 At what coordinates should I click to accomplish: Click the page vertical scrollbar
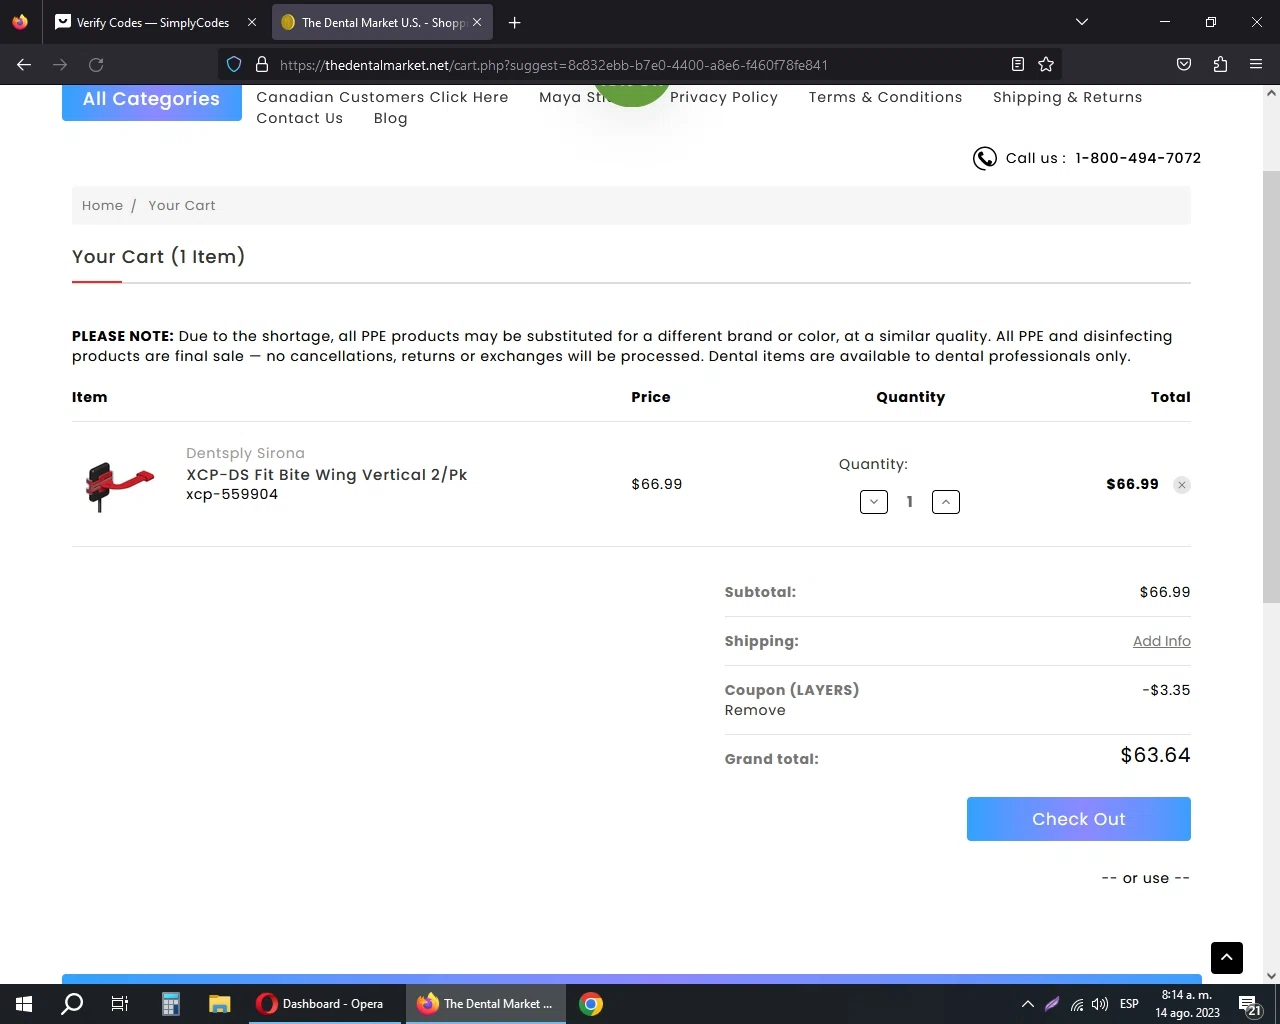point(1271,387)
